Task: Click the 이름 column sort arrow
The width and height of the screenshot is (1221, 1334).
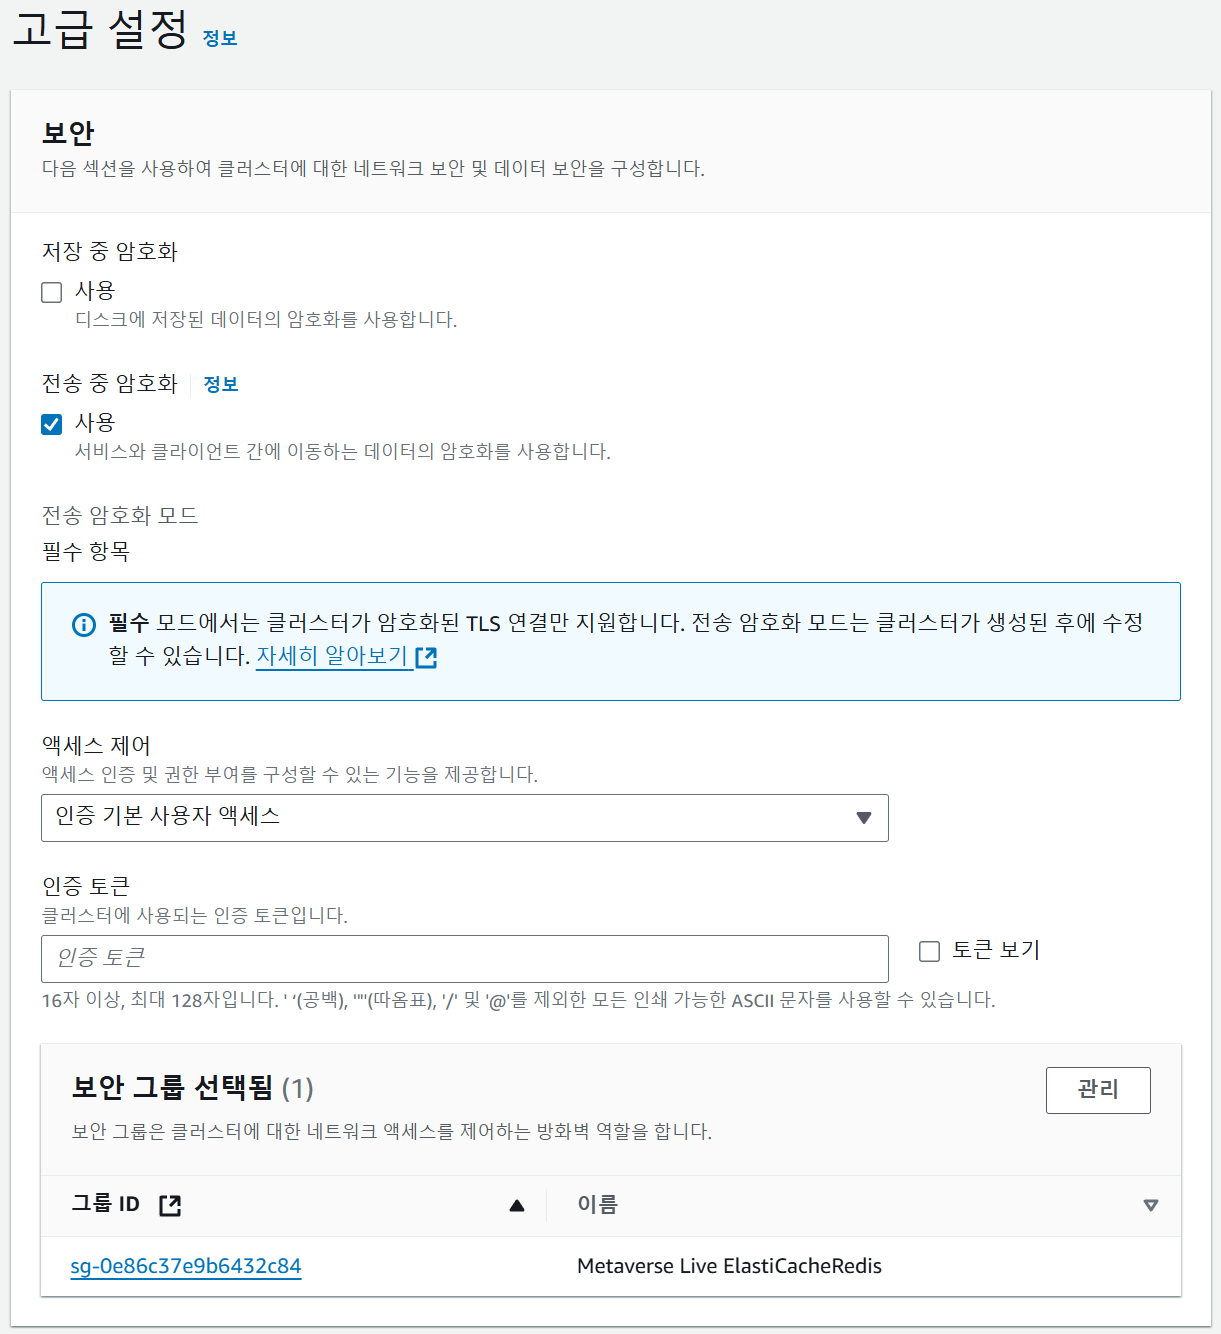Action: click(1150, 1205)
